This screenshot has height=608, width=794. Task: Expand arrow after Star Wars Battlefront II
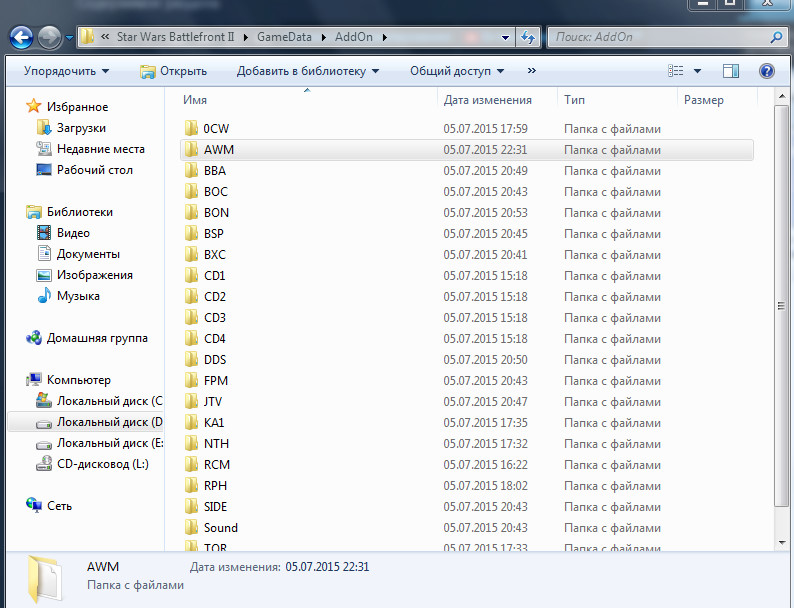246,37
